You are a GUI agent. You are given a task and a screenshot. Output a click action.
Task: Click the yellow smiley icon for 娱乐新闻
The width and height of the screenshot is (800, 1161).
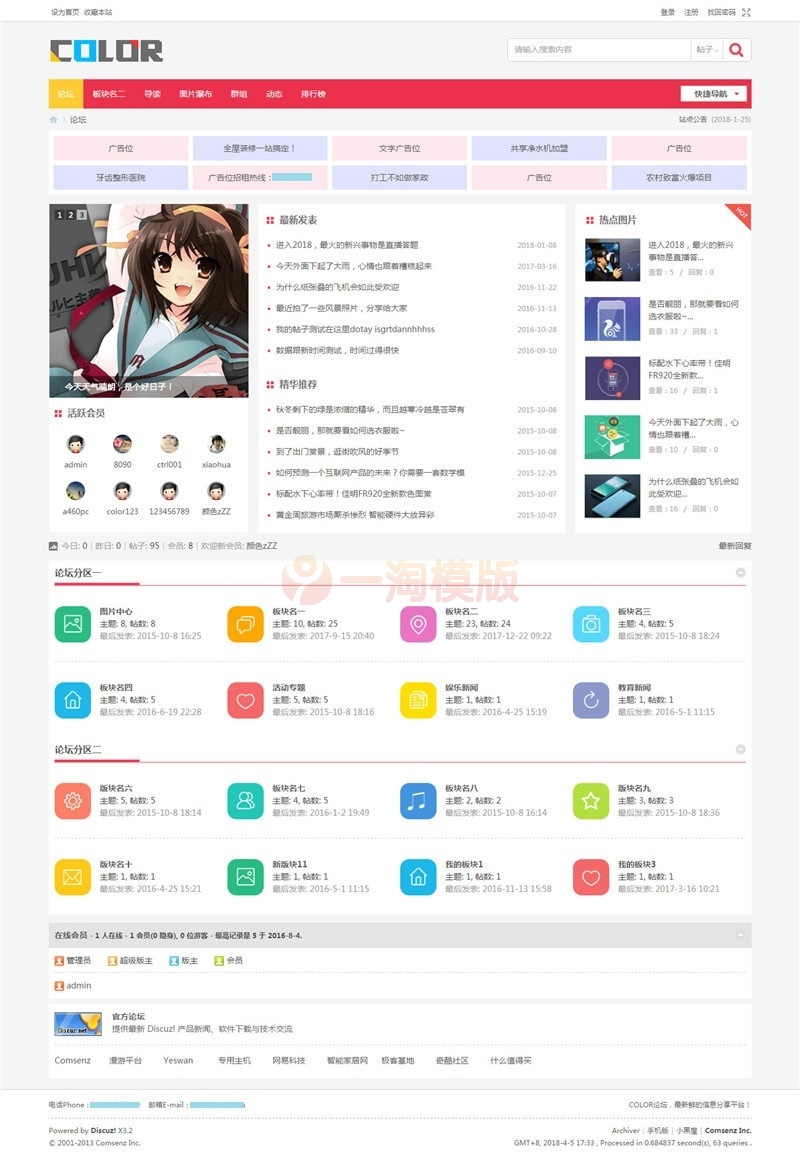point(420,700)
